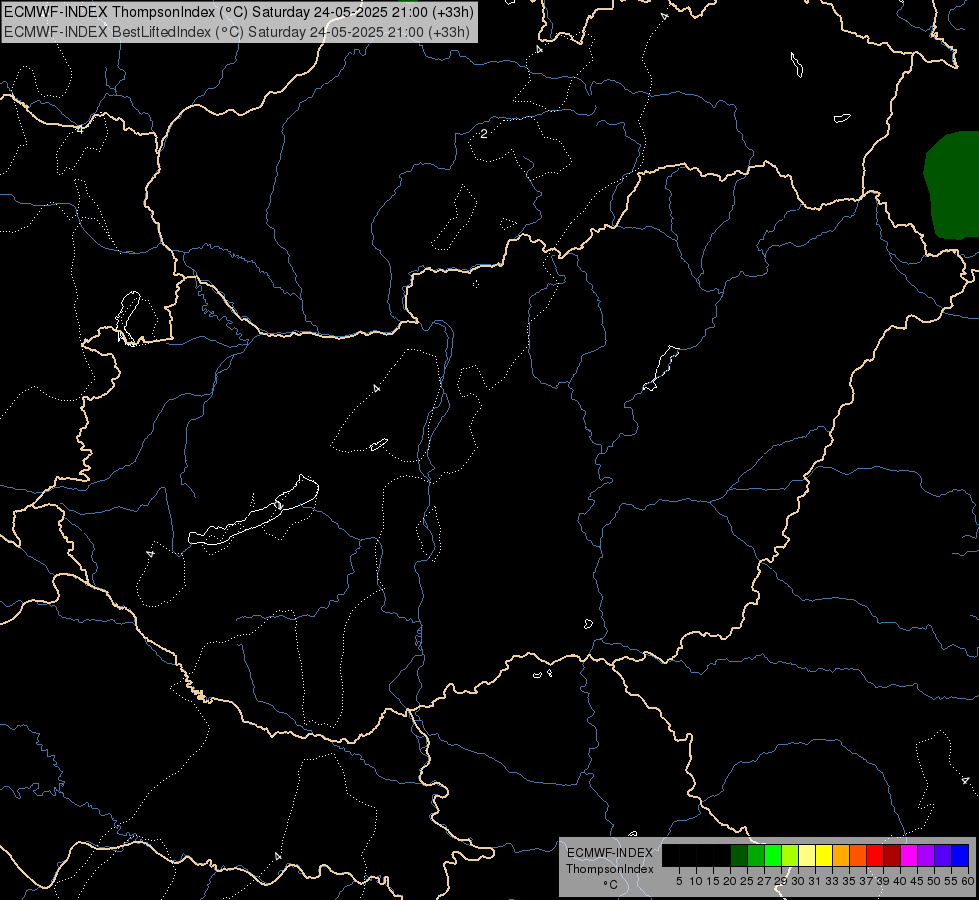Select the pale yellow 30–31 legend swatch
Viewport: 979px width, 900px height.
(x=807, y=855)
